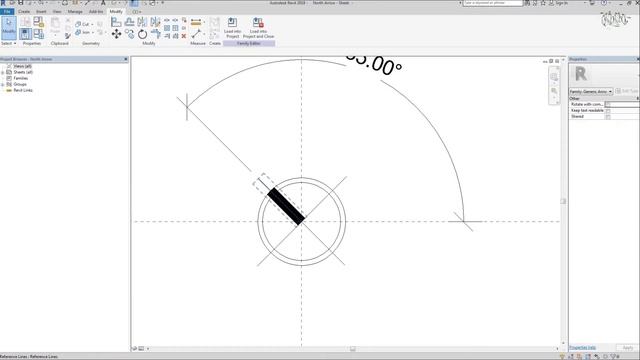Viewport: 640px width, 360px height.
Task: Open the Paste dropdown arrow
Action: pyautogui.click(x=55, y=35)
